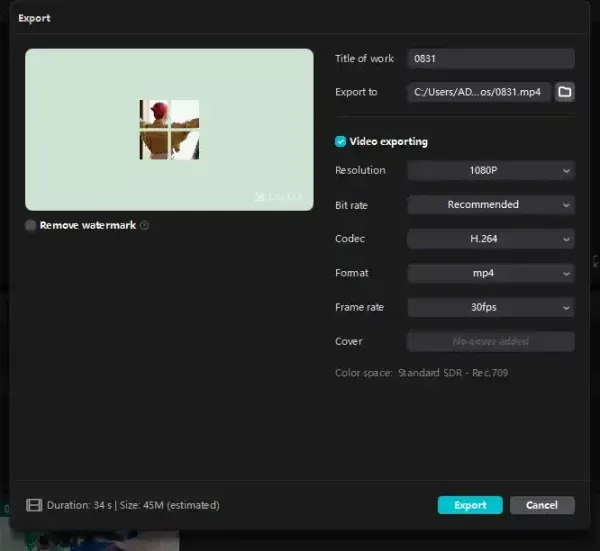
Task: Open the Frame rate dropdown showing 30fps
Action: pyautogui.click(x=490, y=307)
